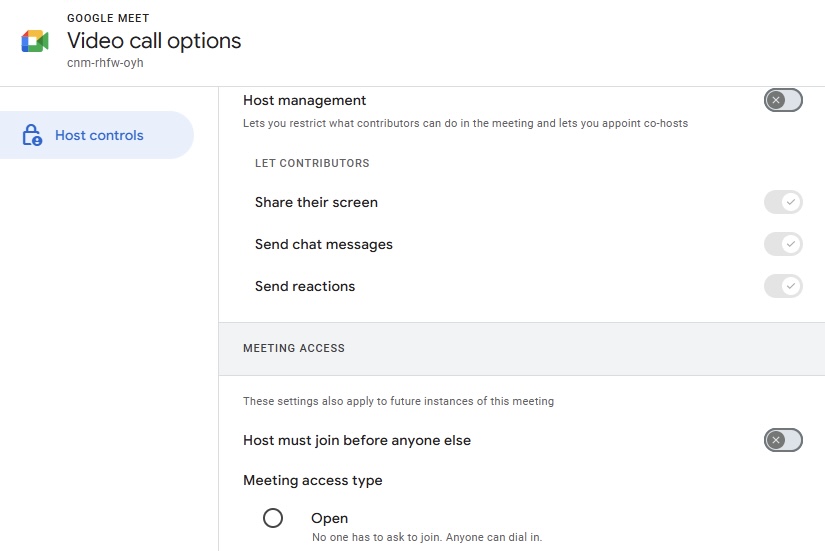The height and width of the screenshot is (551, 825).
Task: Open the Host controls sidebar tab
Action: click(97, 135)
